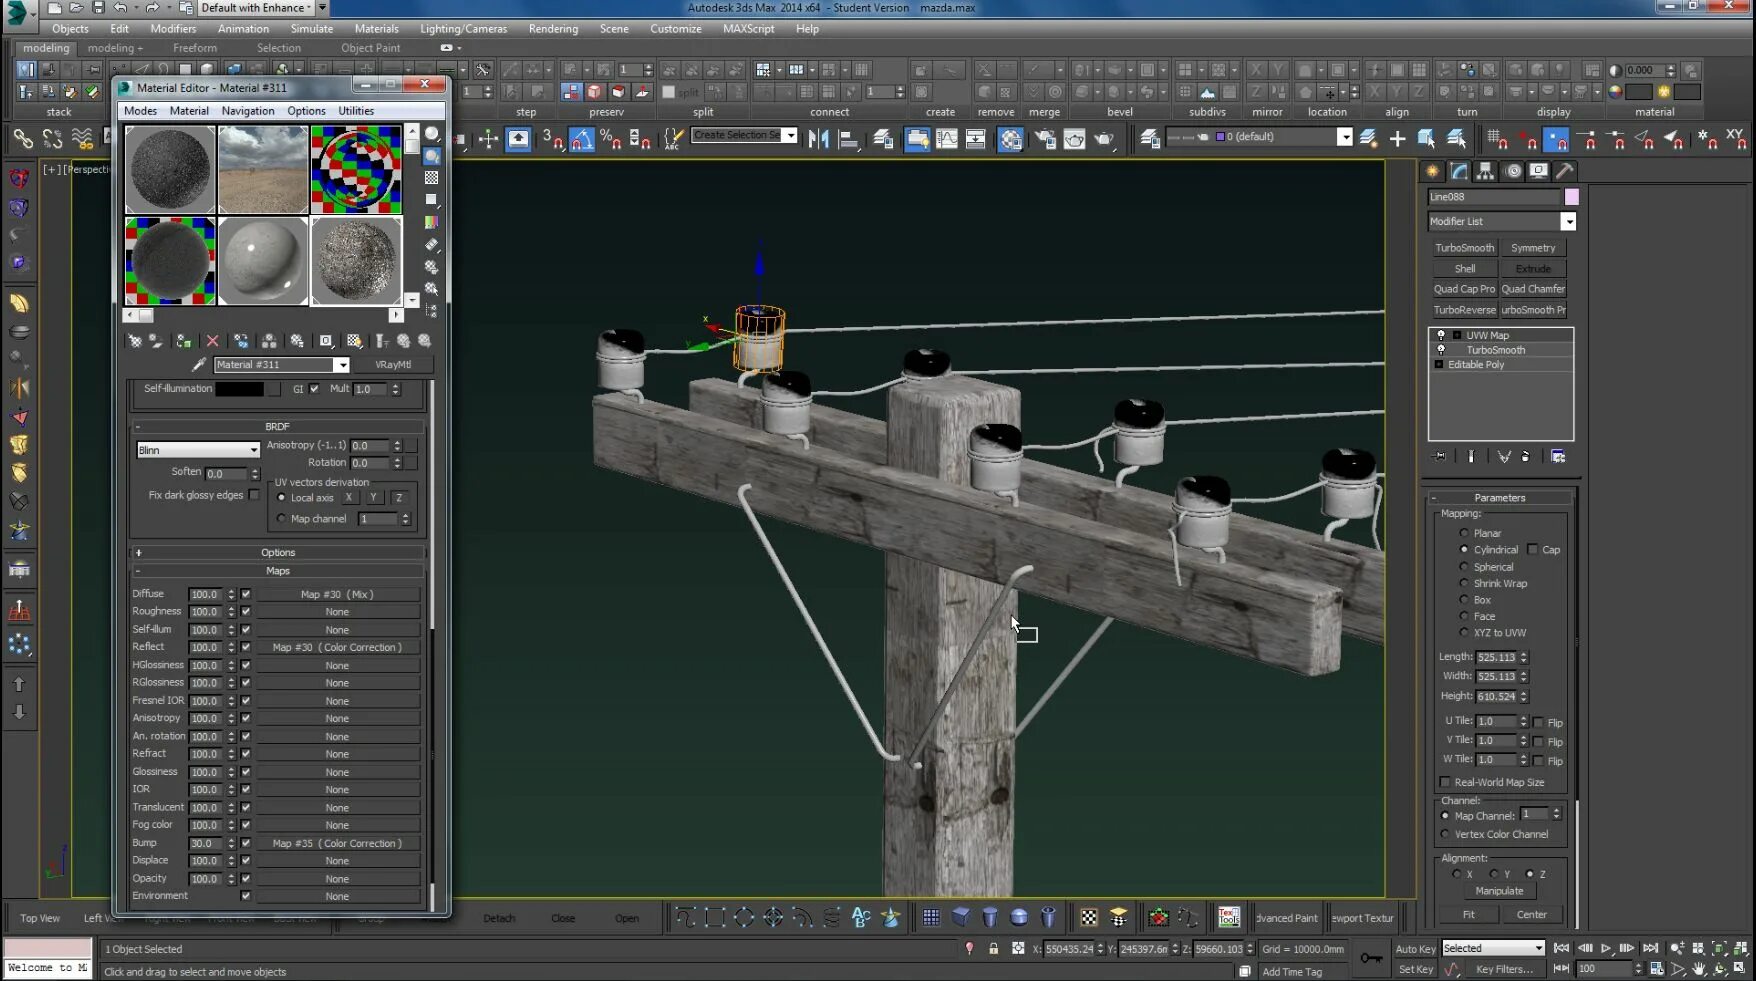The width and height of the screenshot is (1756, 981).
Task: Toggle checkered Background icon for sample slot
Action: [432, 178]
